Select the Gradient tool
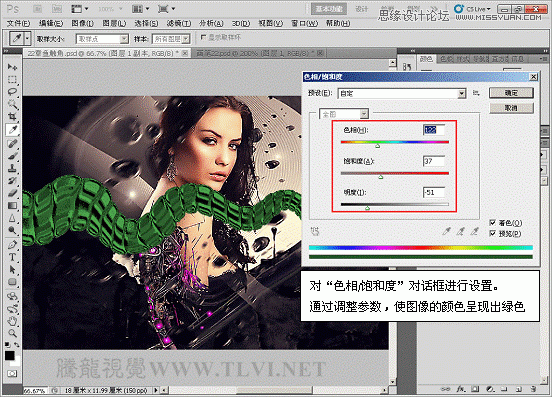The width and height of the screenshot is (552, 397). [x=12, y=205]
